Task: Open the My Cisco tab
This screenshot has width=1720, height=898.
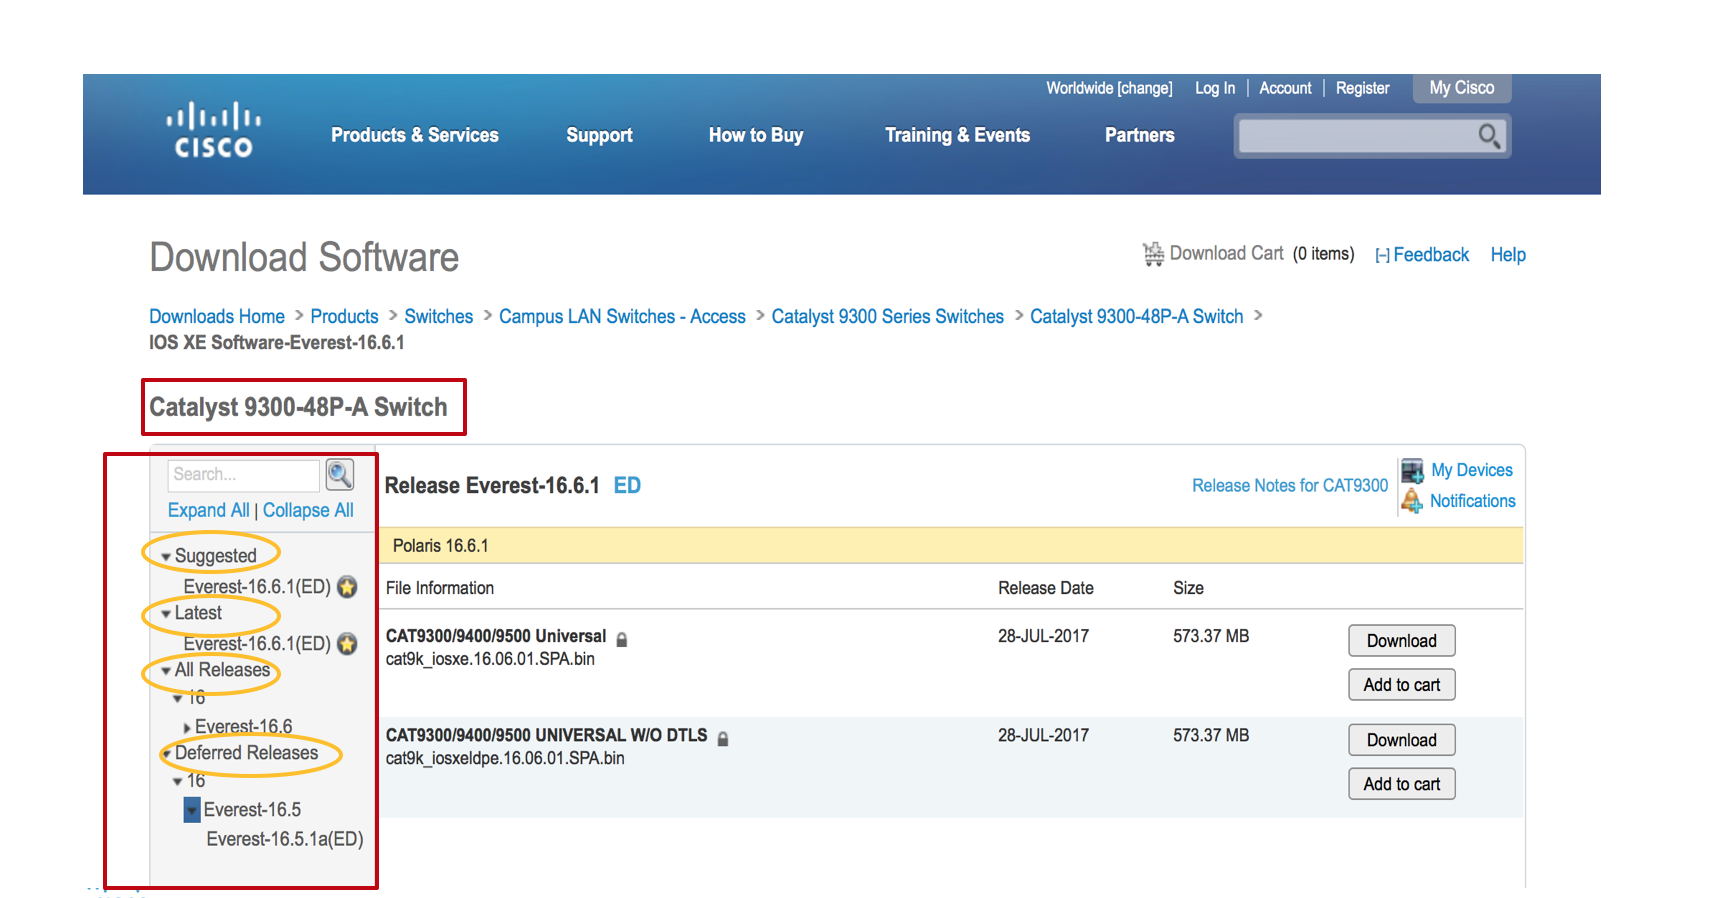Action: coord(1462,88)
